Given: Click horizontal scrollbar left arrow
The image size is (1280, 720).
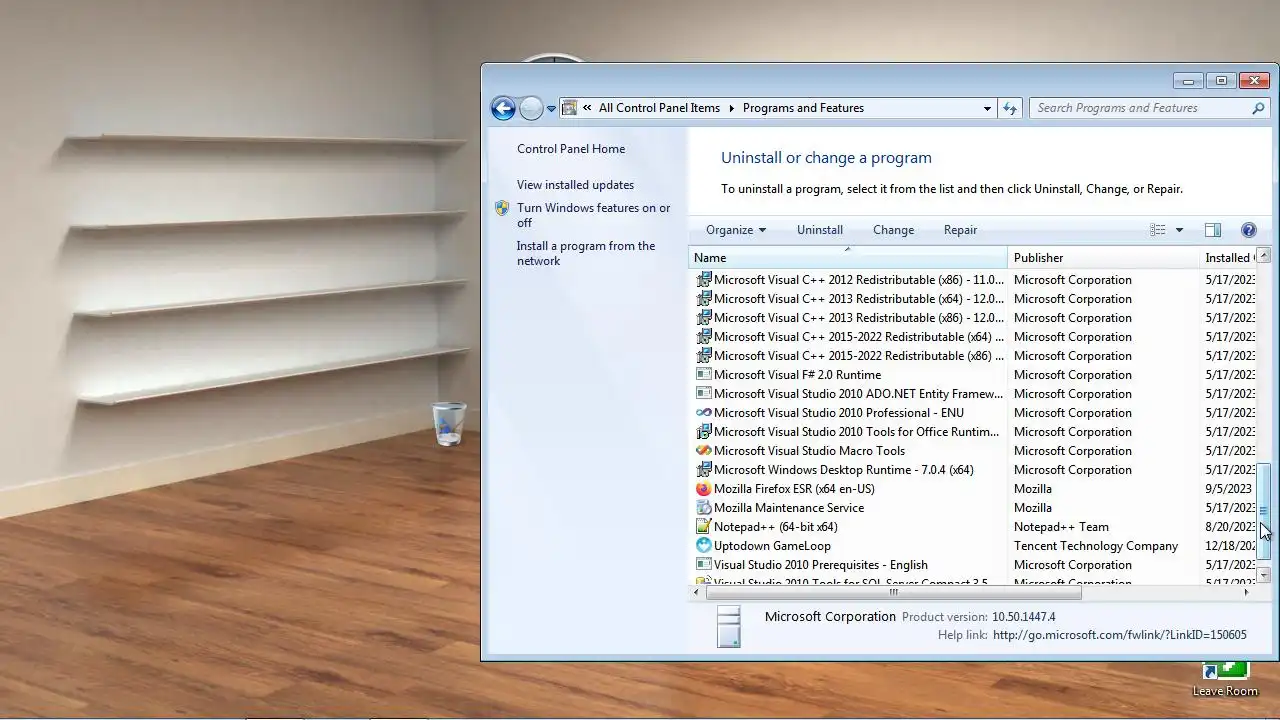Looking at the screenshot, I should pos(697,592).
